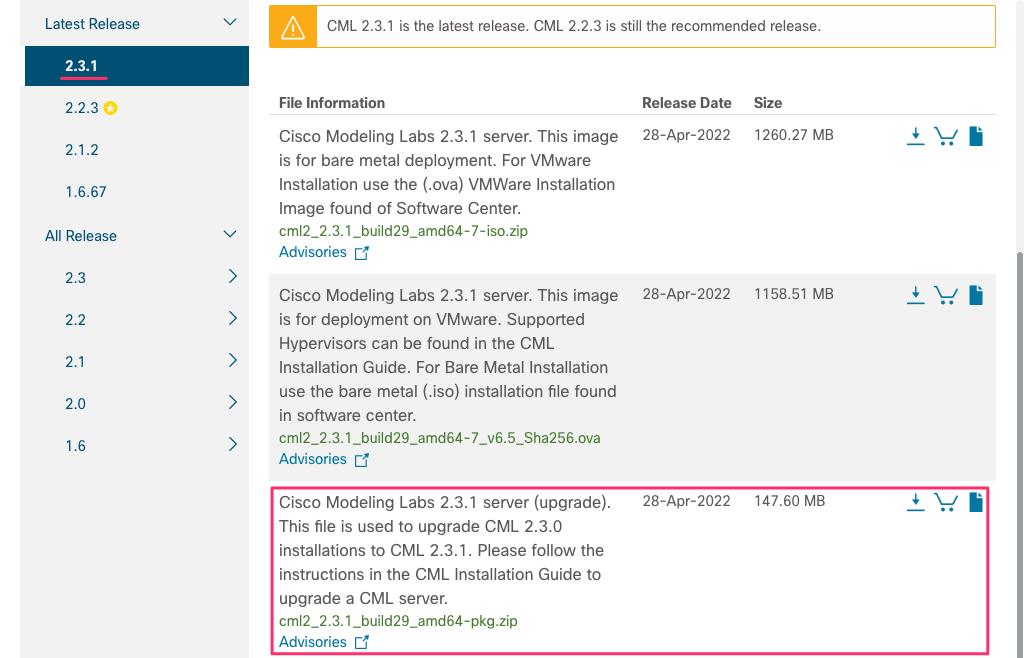The height and width of the screenshot is (658, 1024).
Task: Click the 1158.51 MB size value
Action: [x=793, y=294]
